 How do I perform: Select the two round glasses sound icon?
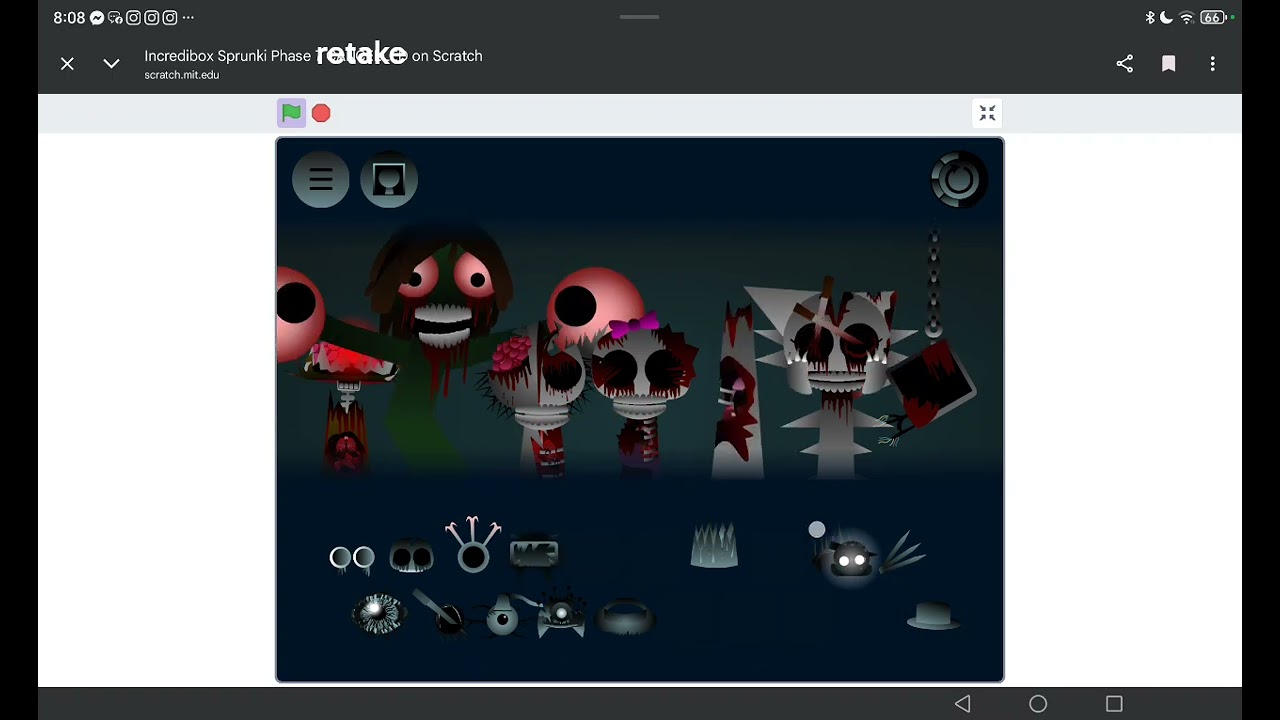[x=353, y=558]
